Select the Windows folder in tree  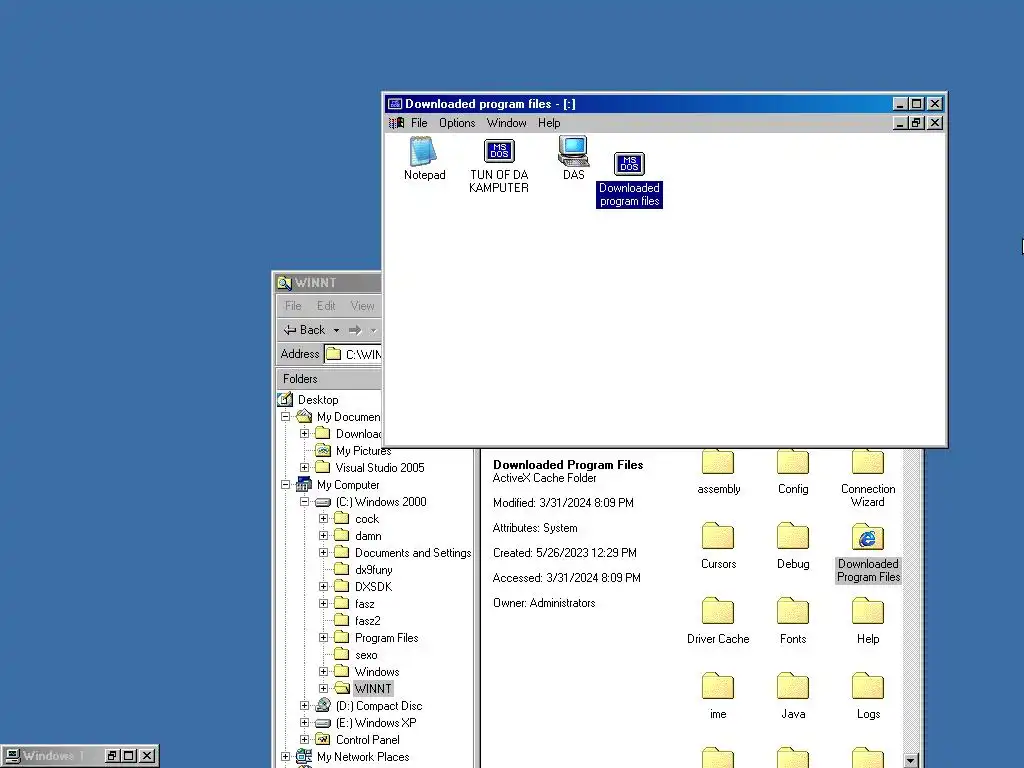point(377,671)
